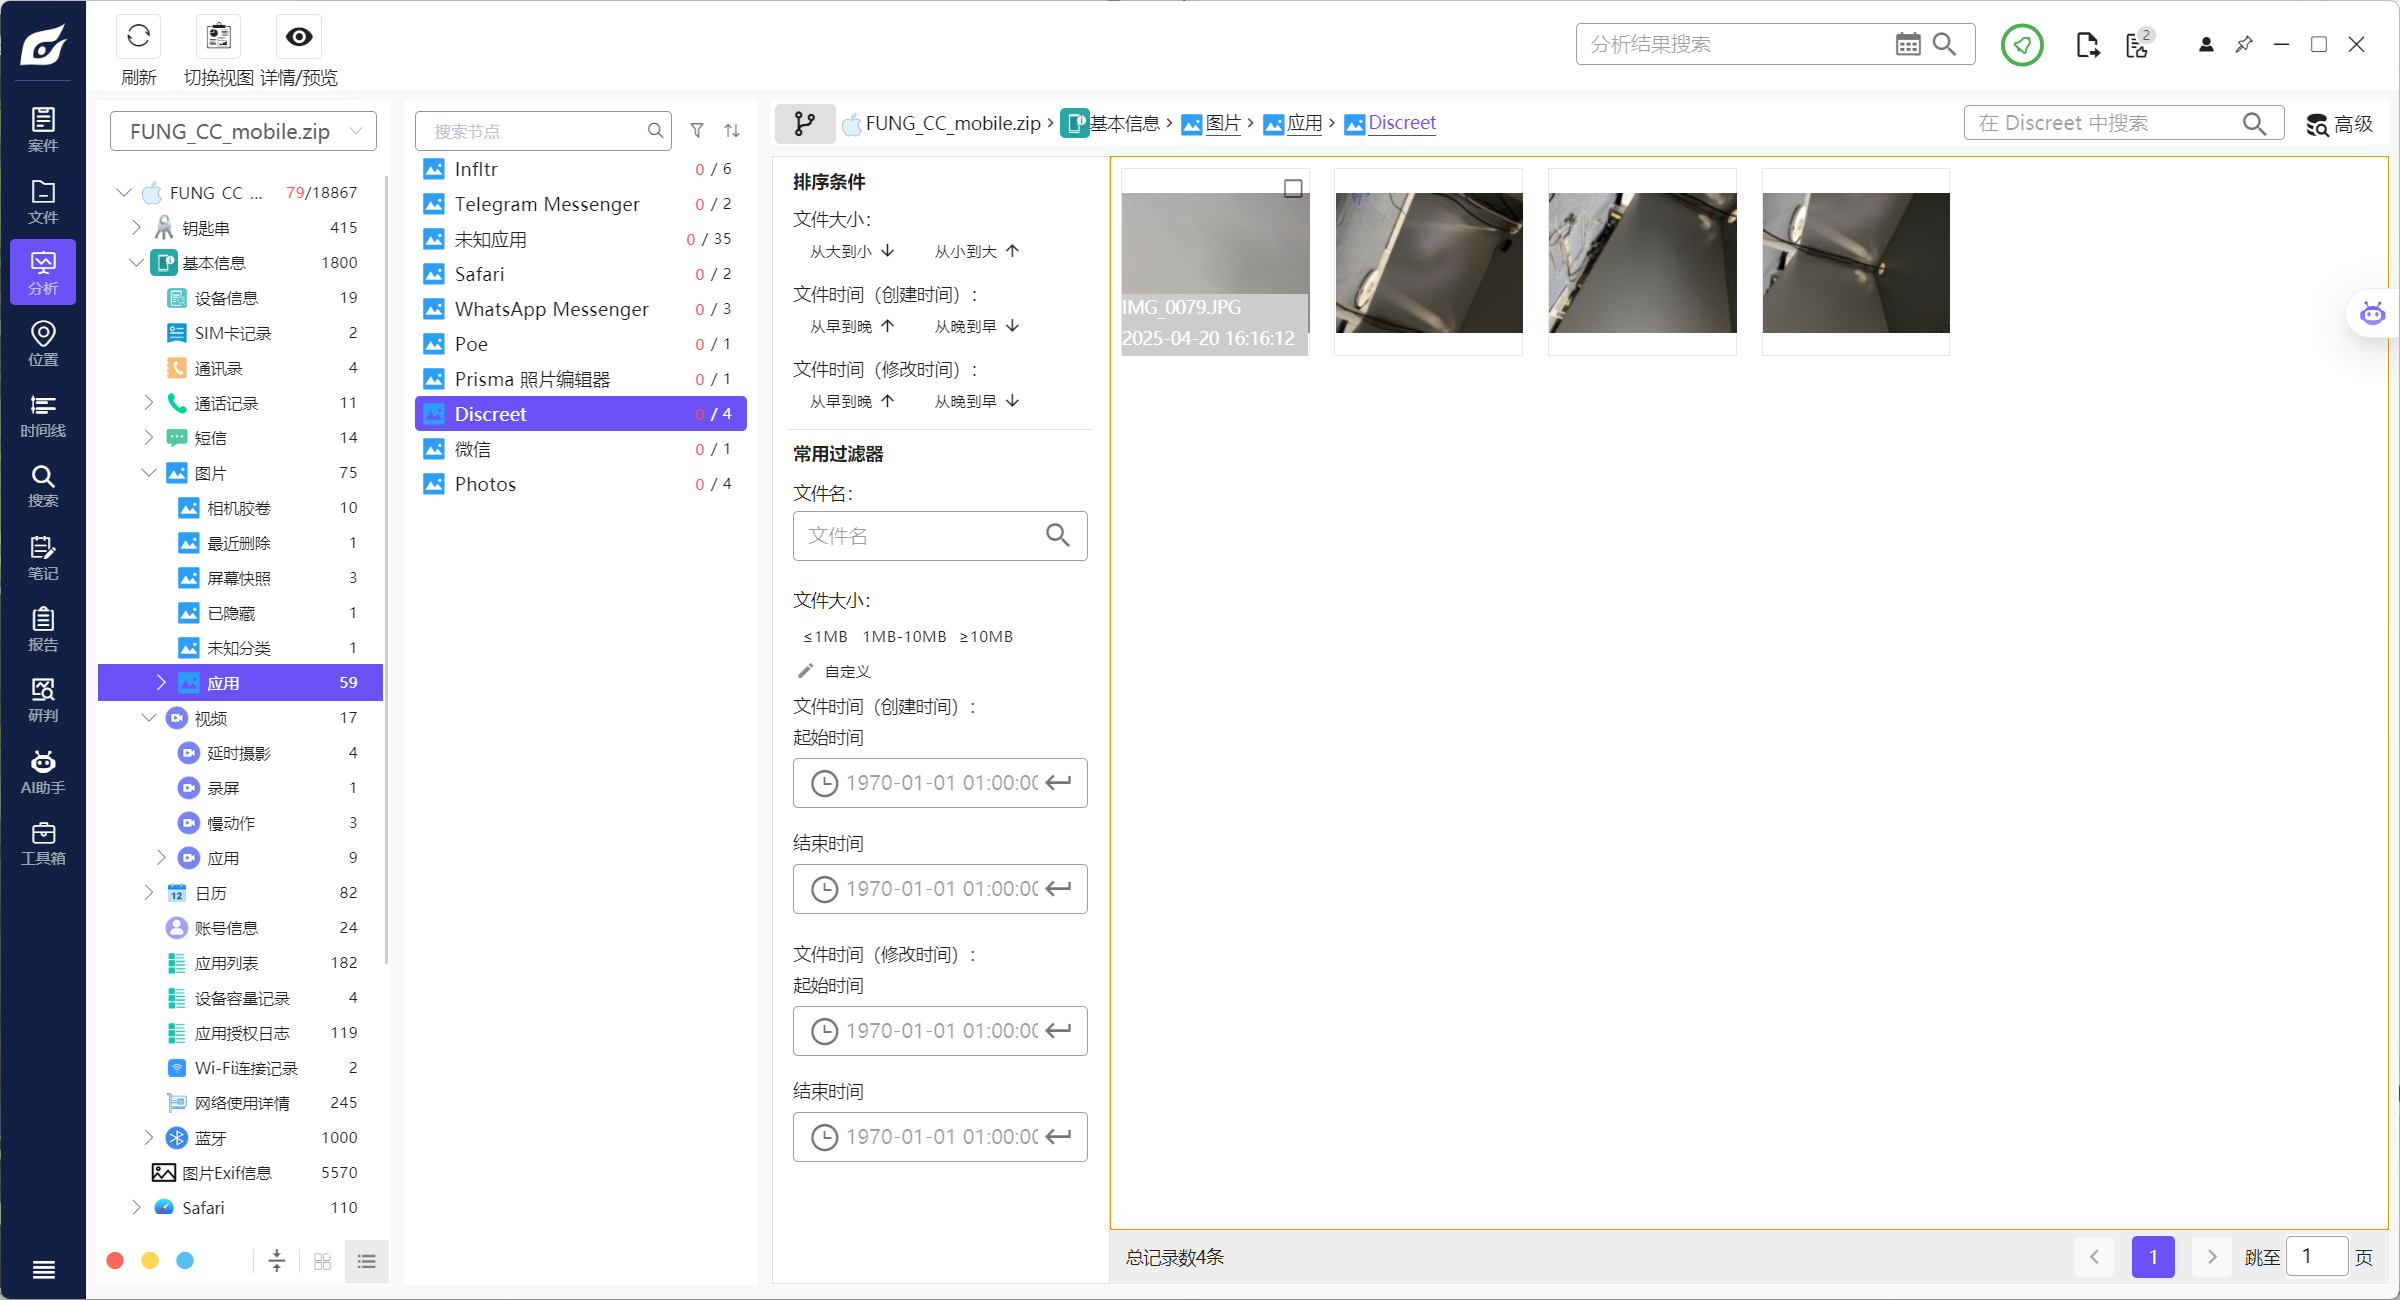Click the filter funnel icon above node list
The image size is (2400, 1300).
coord(697,131)
